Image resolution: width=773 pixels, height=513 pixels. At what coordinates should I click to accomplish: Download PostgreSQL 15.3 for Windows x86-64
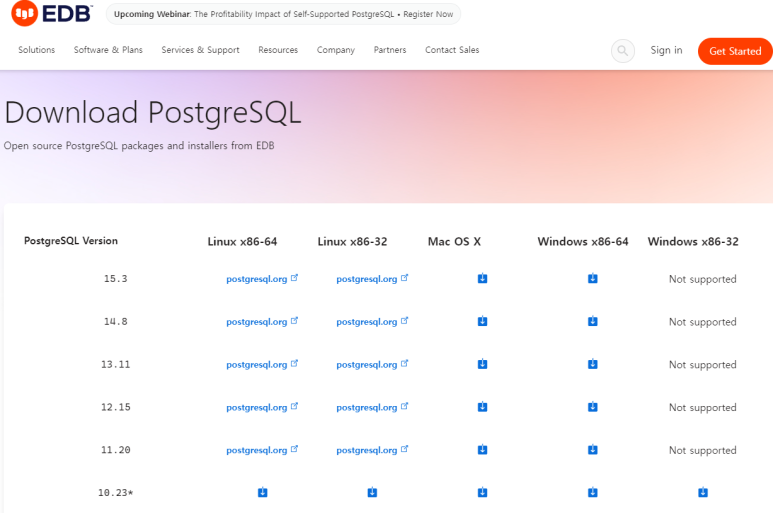tap(593, 278)
